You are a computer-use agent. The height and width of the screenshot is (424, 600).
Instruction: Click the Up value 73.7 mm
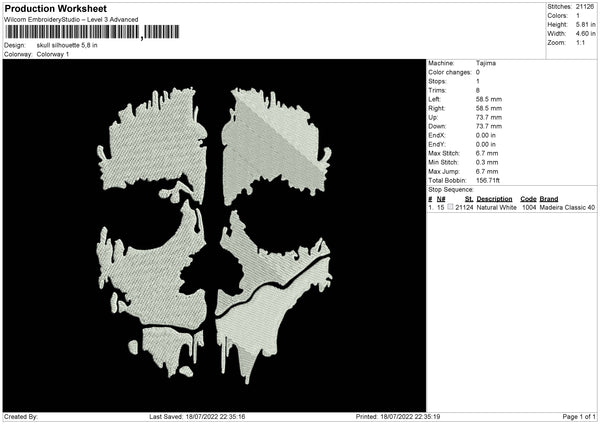(x=489, y=117)
